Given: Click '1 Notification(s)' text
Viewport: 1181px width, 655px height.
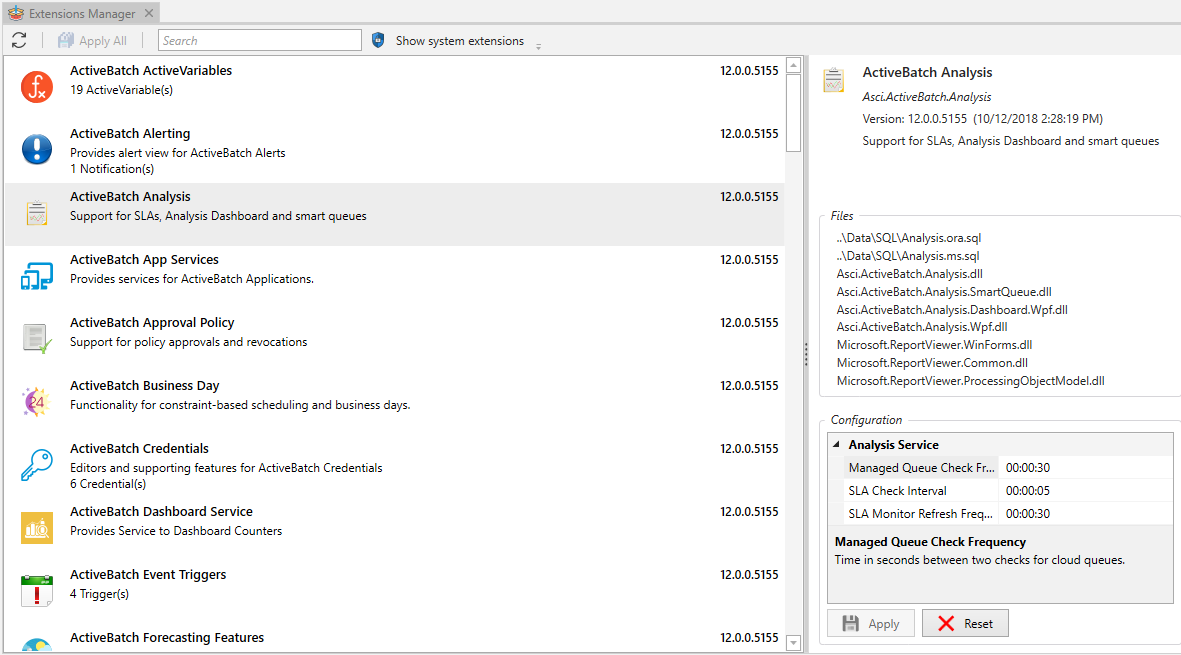Looking at the screenshot, I should (112, 169).
